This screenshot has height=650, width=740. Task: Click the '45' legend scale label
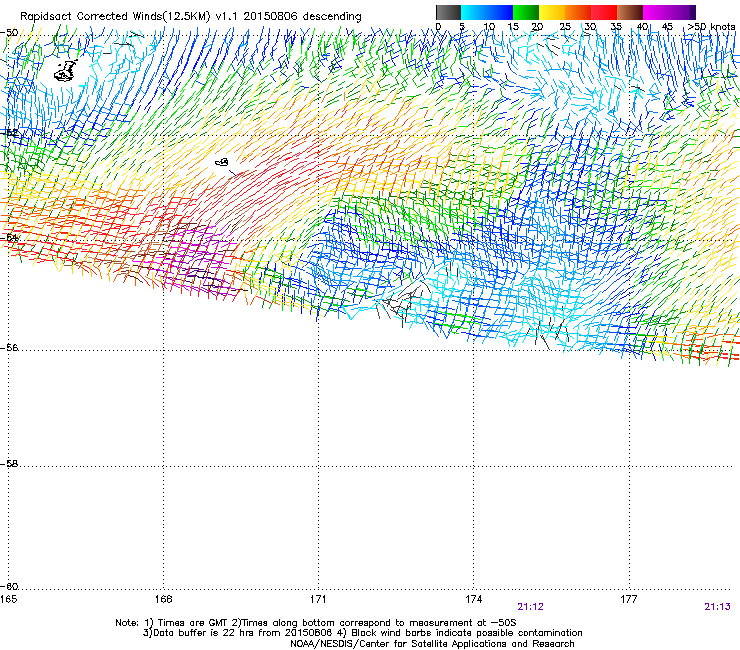667,27
